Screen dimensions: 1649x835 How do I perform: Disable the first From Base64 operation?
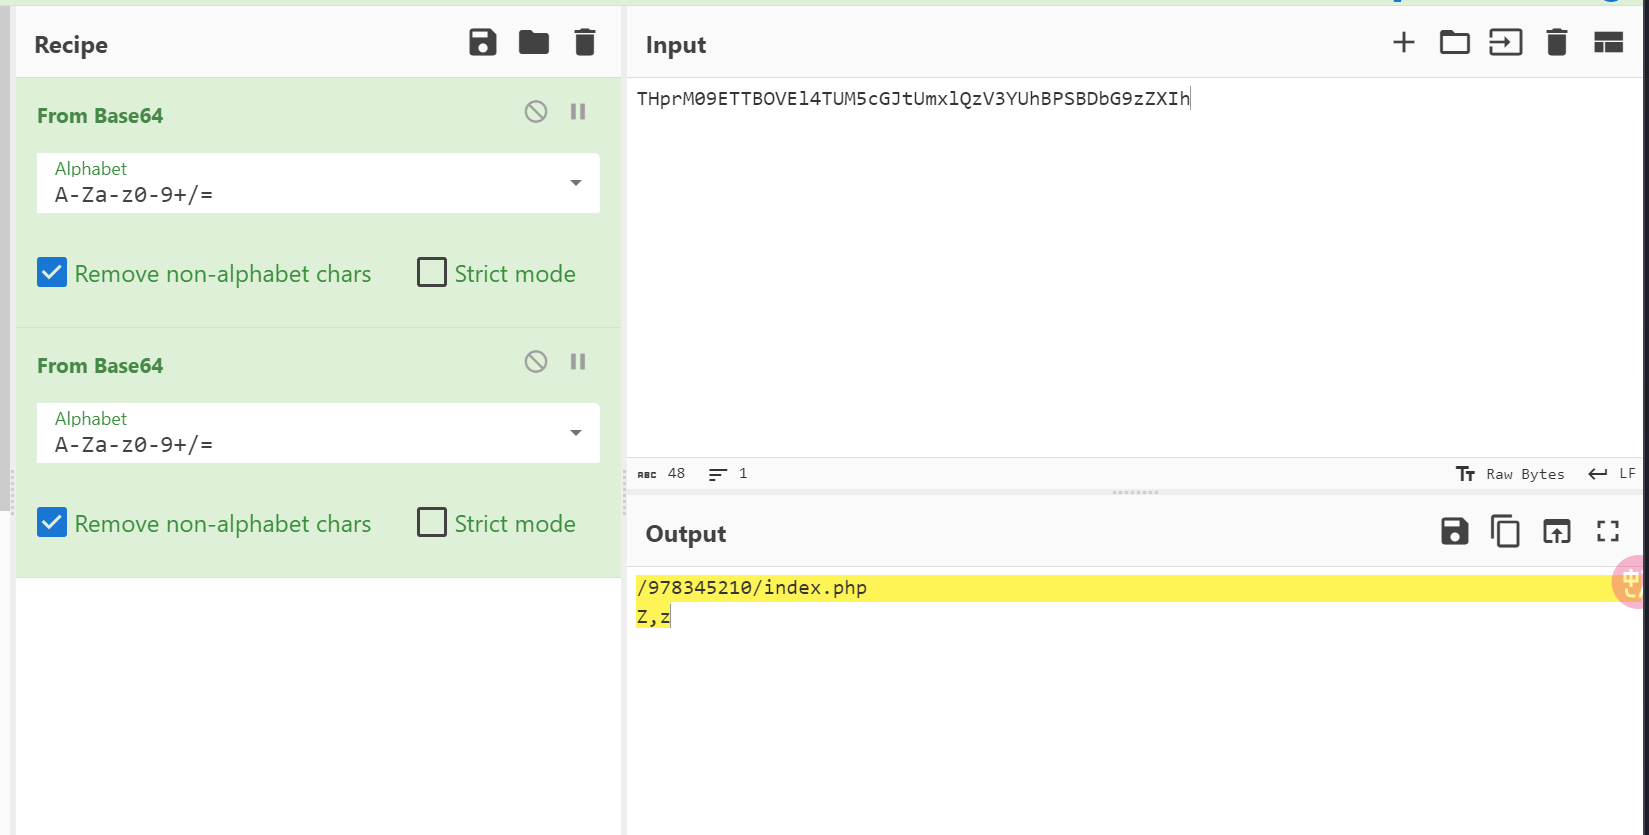[536, 112]
